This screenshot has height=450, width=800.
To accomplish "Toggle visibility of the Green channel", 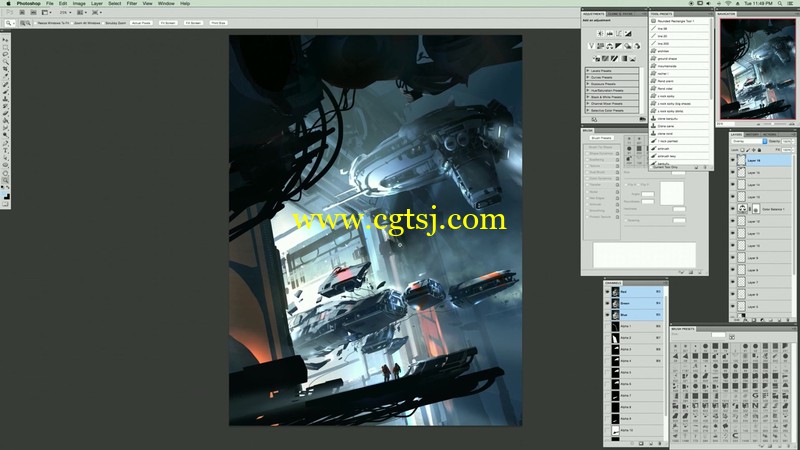I will pos(607,303).
